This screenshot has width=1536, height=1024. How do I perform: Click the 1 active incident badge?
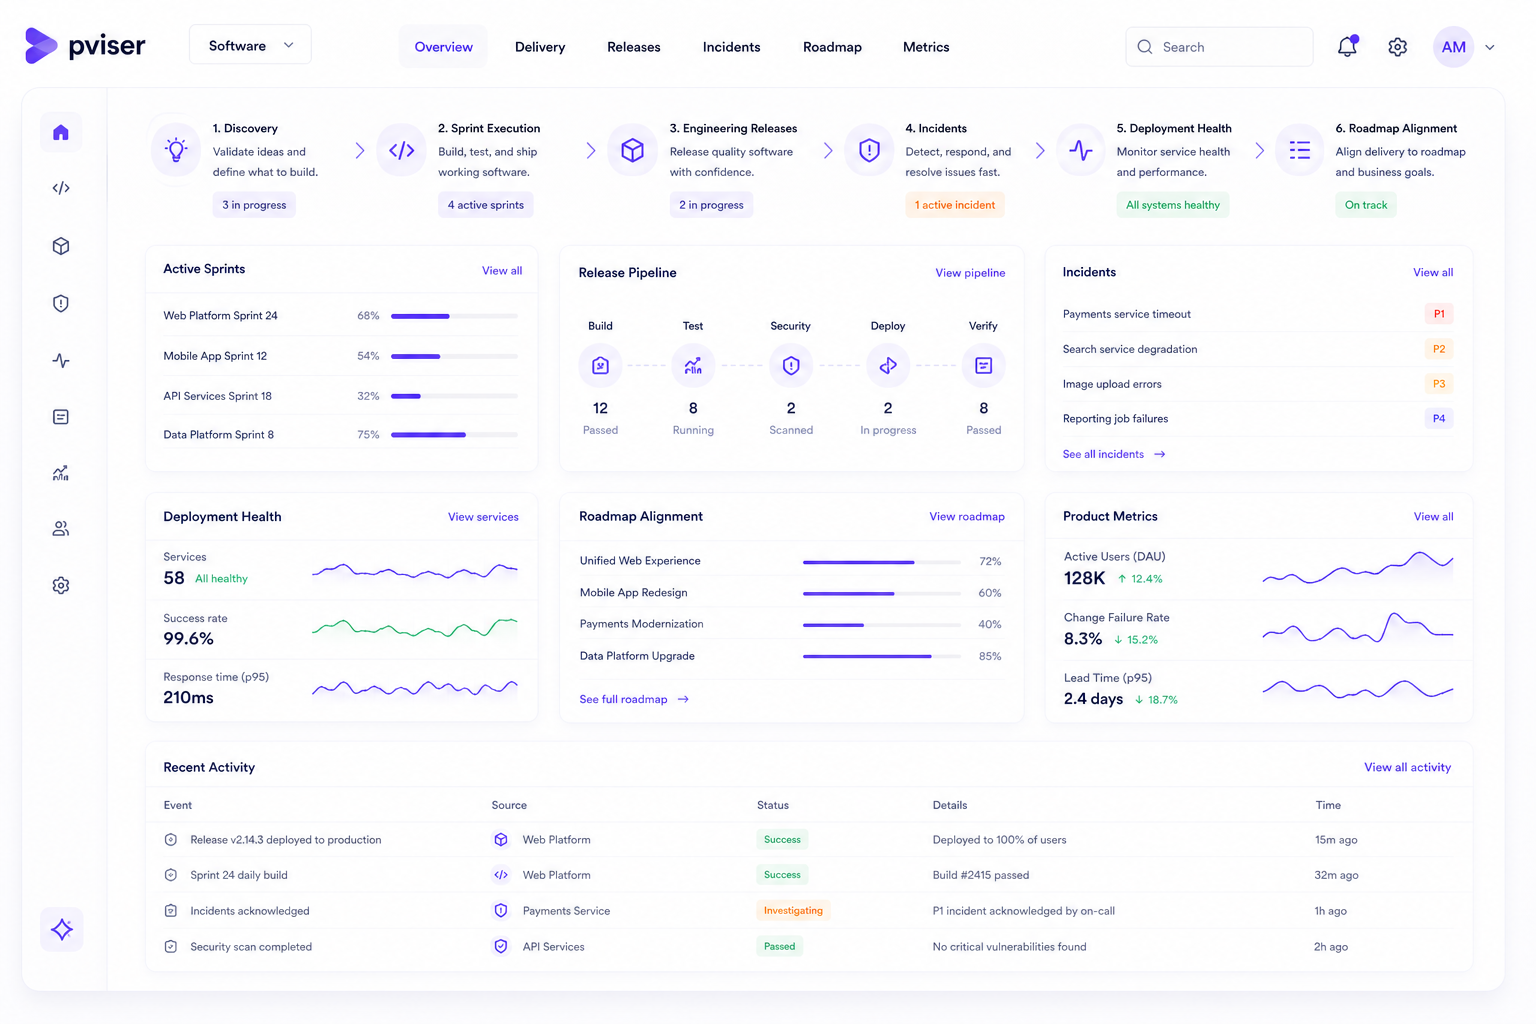955,205
